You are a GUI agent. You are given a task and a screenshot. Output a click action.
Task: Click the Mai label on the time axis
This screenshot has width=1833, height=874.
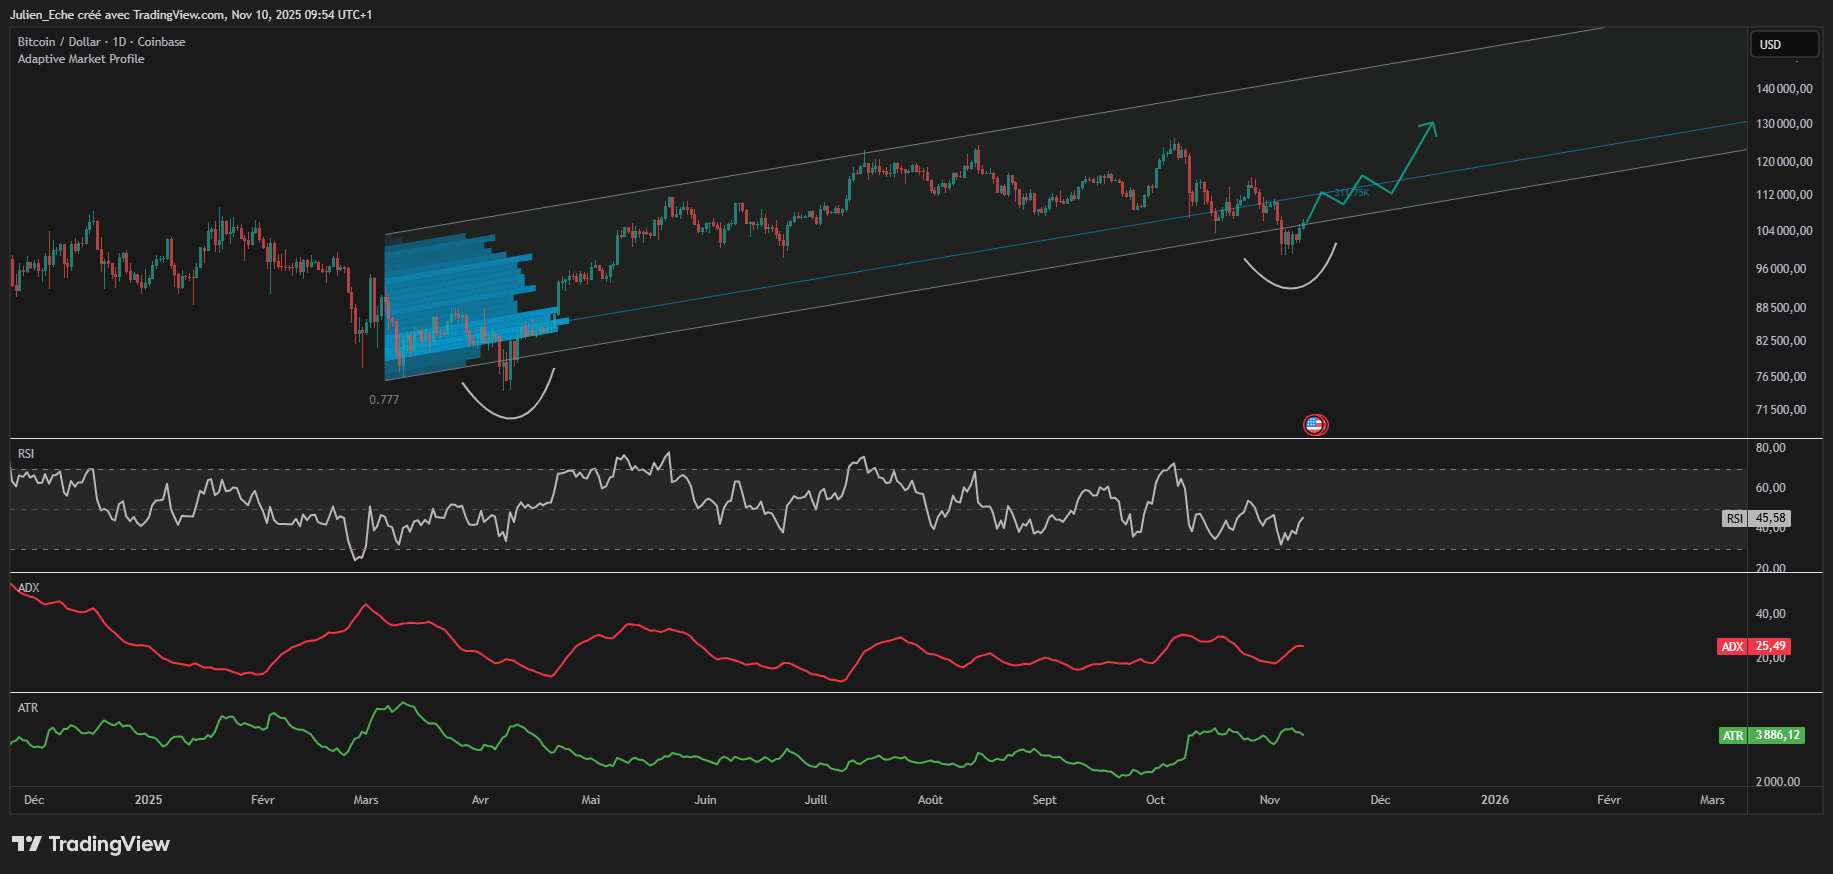pos(591,800)
